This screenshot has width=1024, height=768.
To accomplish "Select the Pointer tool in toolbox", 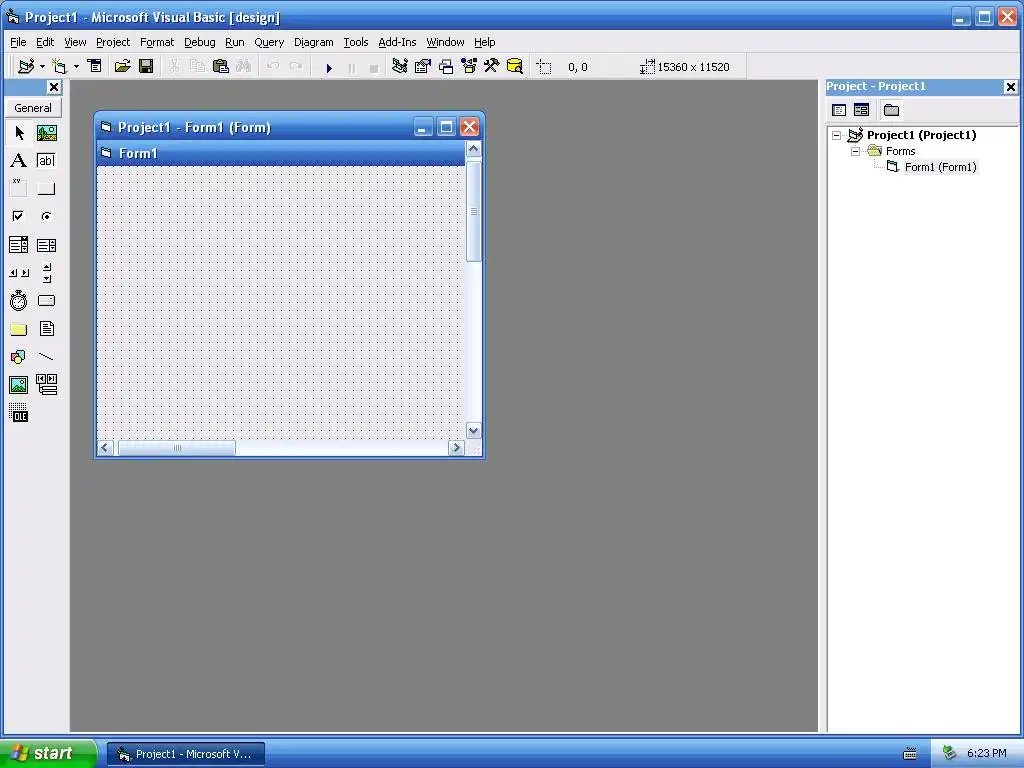I will 19,133.
